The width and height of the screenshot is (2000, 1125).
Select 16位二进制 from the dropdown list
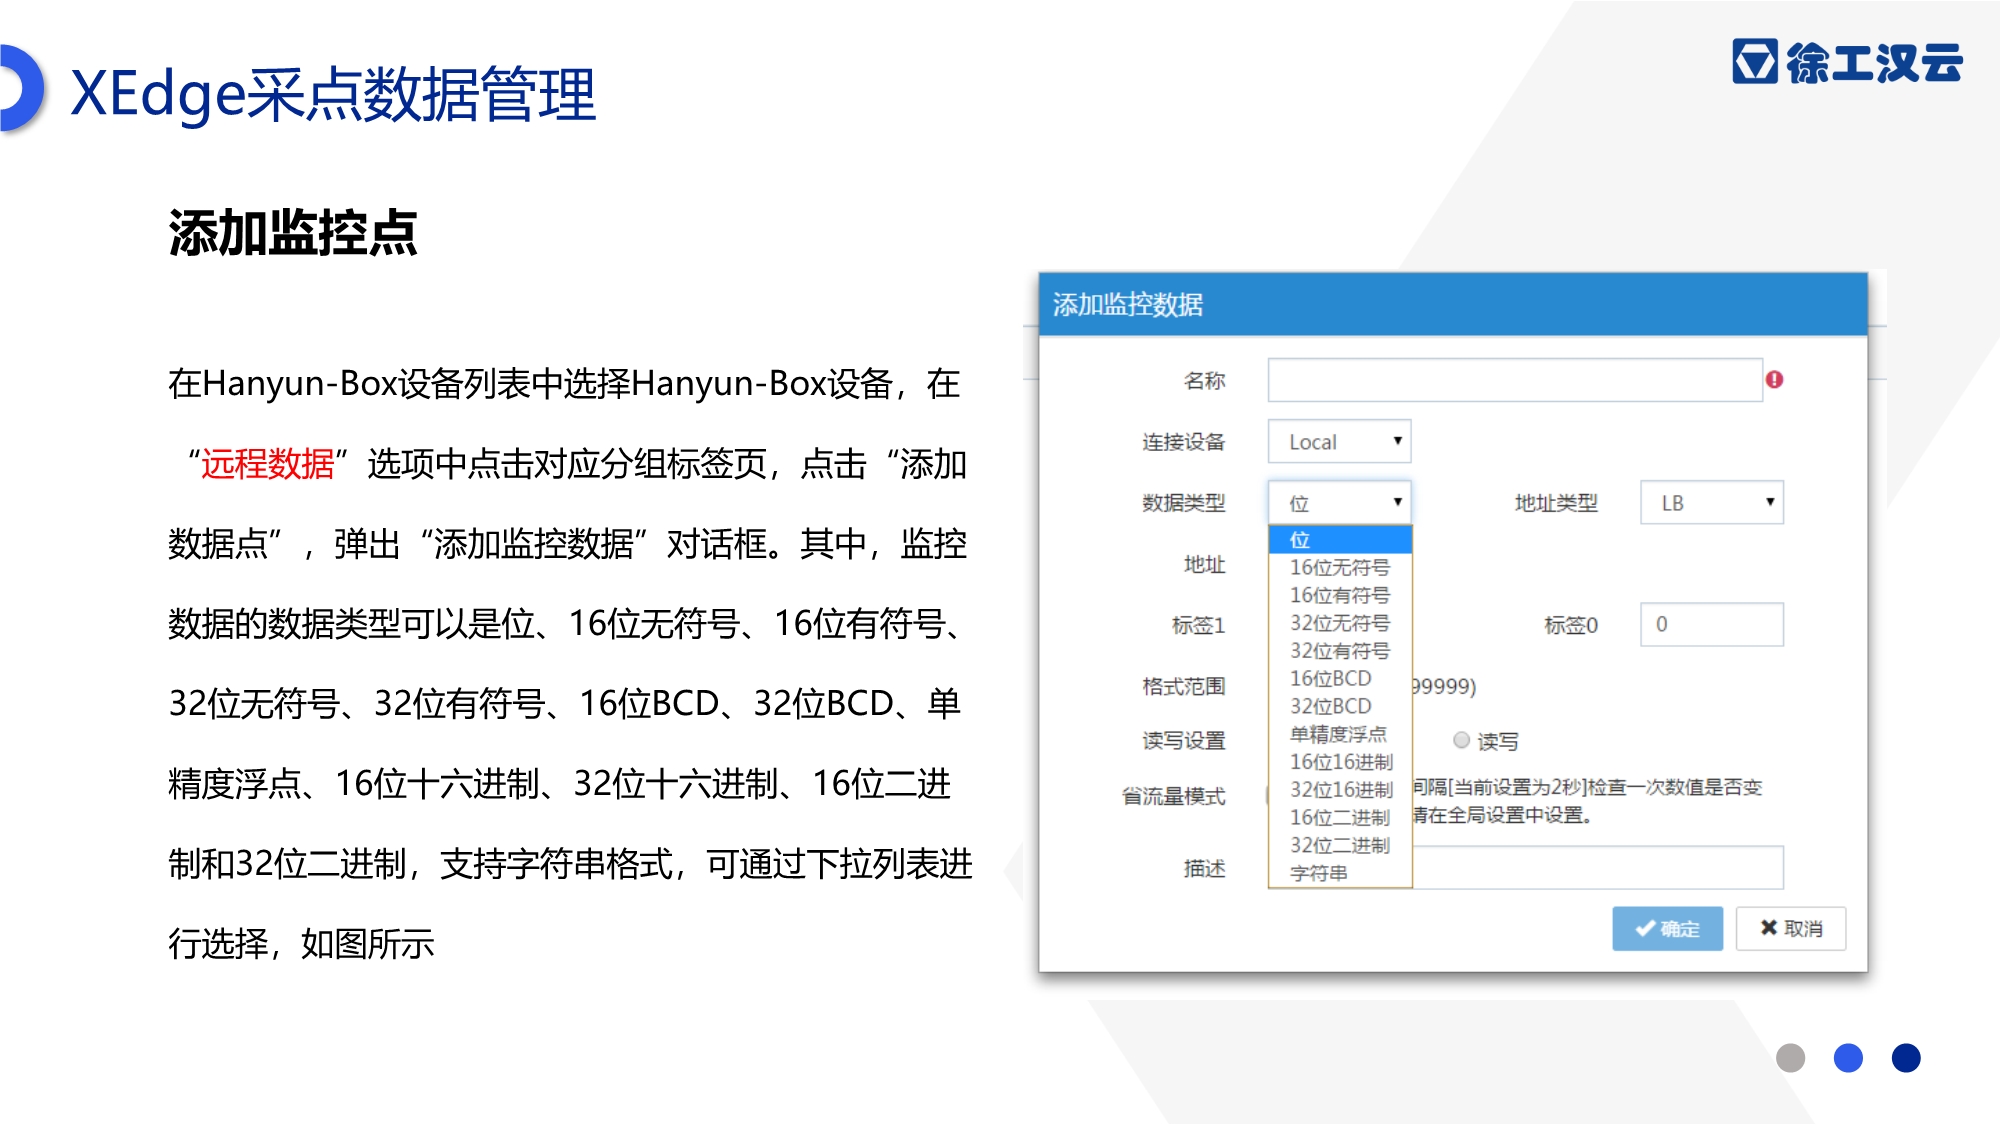coord(1340,817)
